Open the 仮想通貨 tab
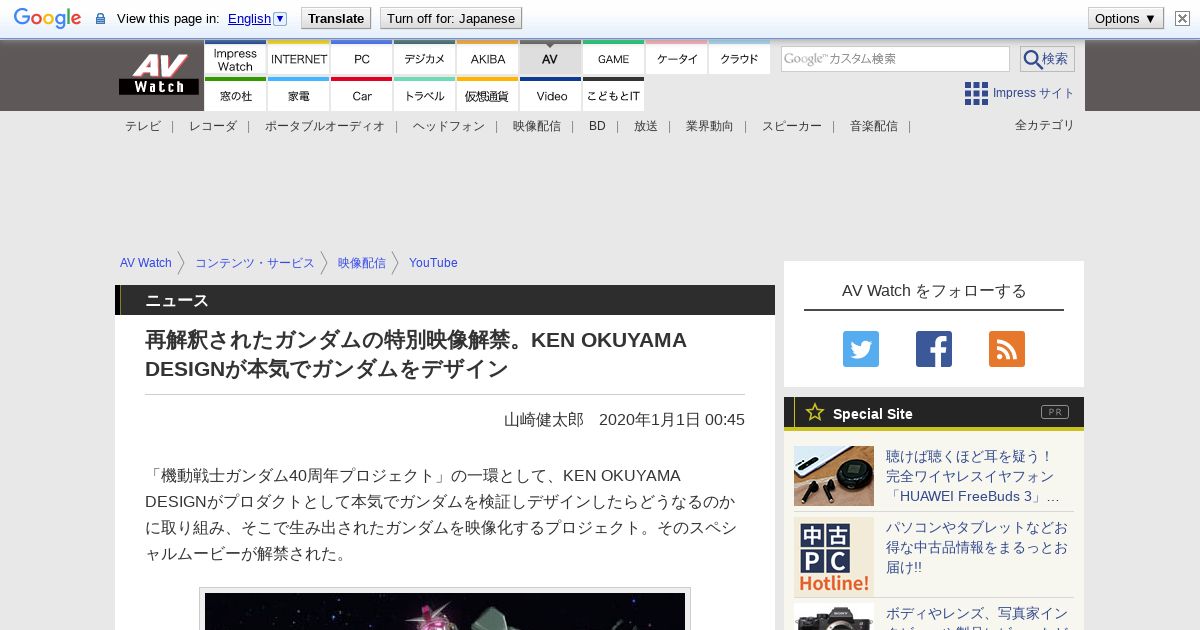Screen dimensions: 1200x630 [487, 95]
